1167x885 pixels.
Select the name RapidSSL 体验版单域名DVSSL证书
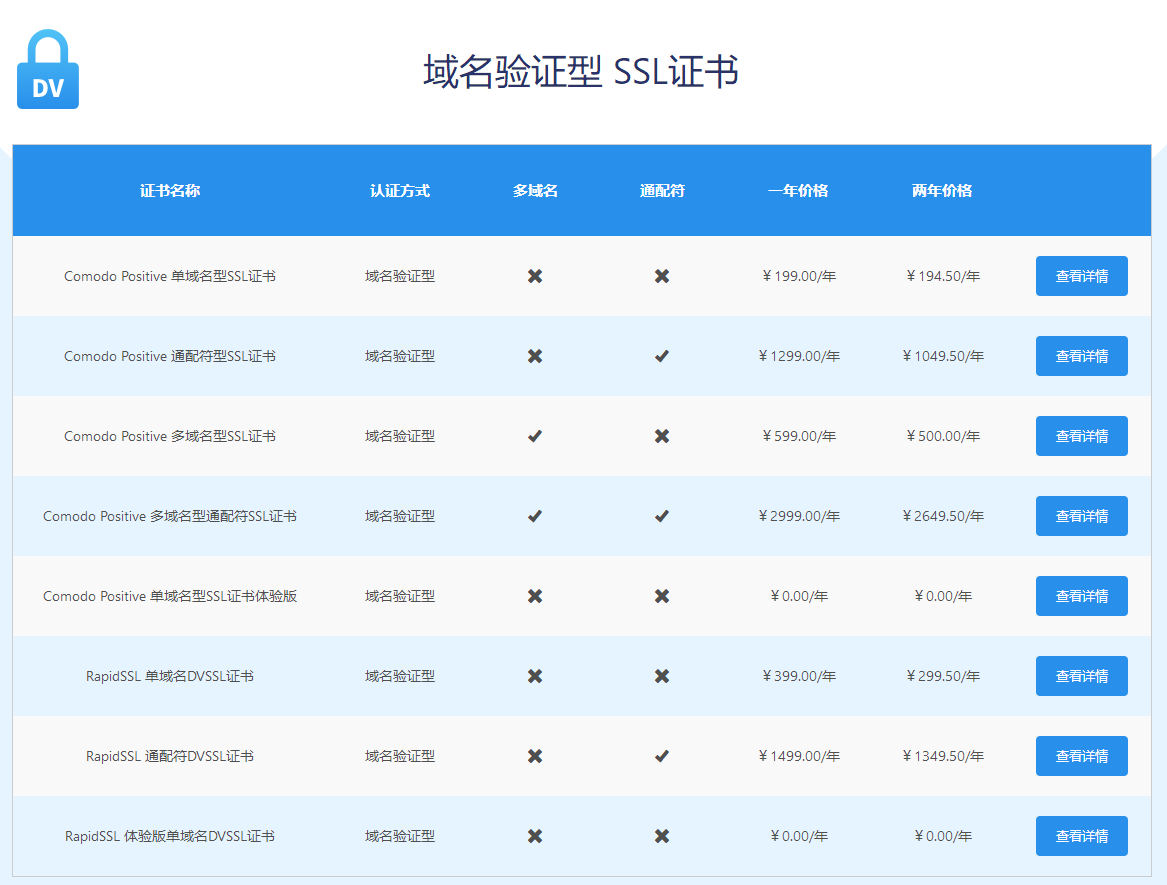coord(170,837)
